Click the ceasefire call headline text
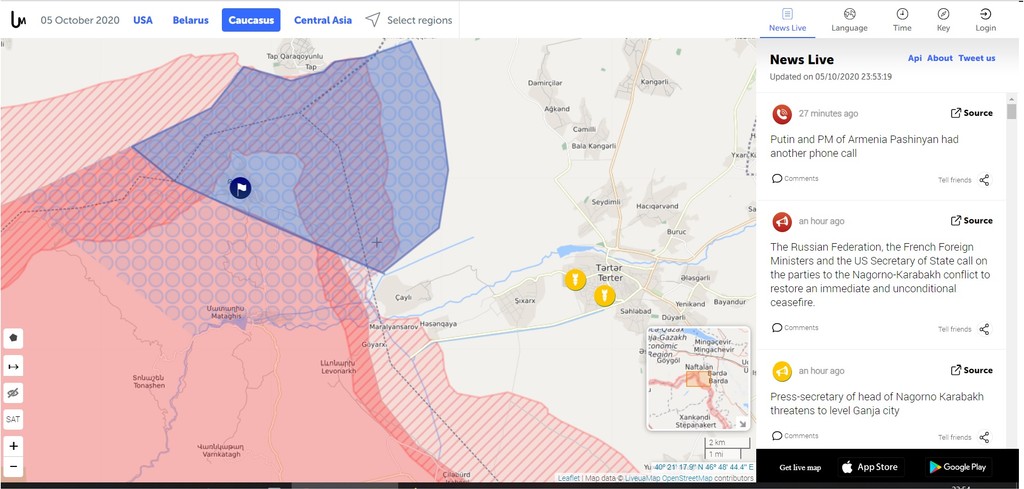The image size is (1024, 489). [x=880, y=275]
